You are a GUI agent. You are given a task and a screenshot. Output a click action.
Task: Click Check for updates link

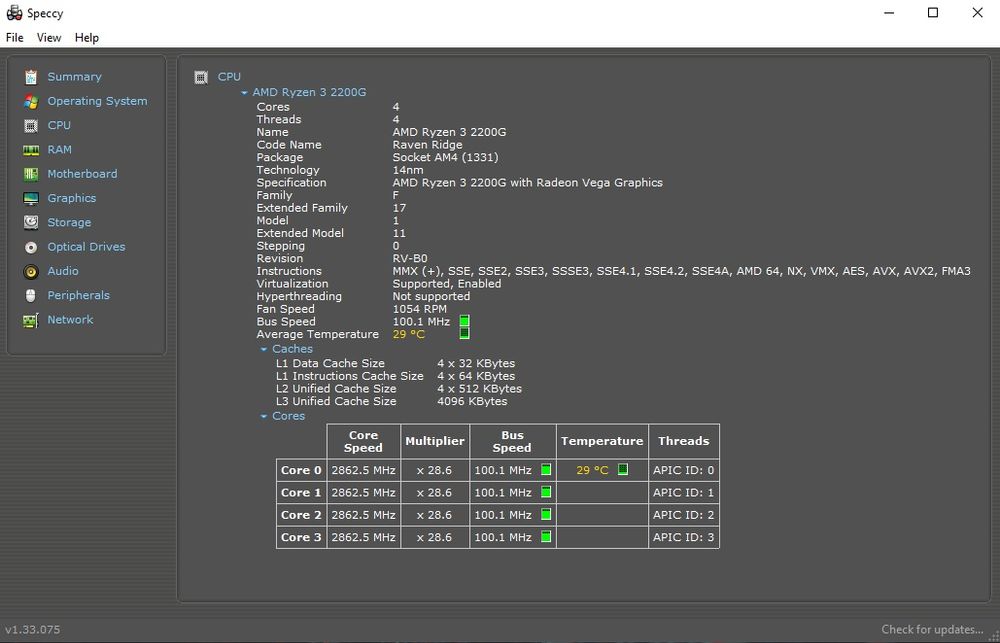coord(932,629)
